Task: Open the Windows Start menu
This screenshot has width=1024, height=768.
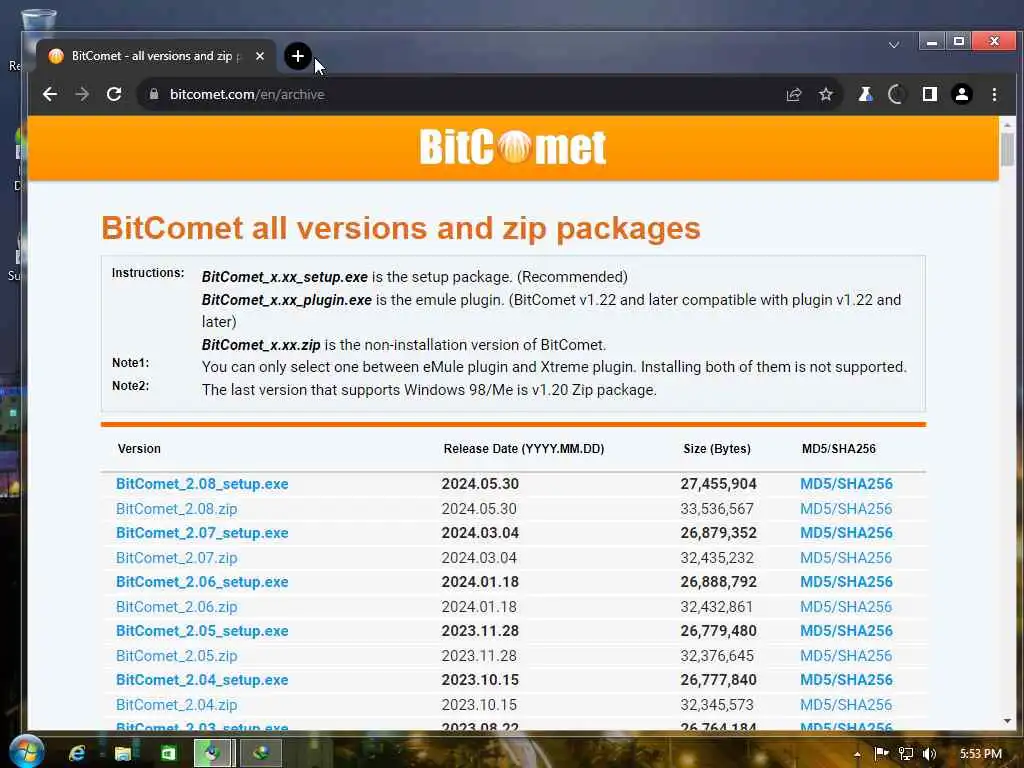Action: point(25,751)
